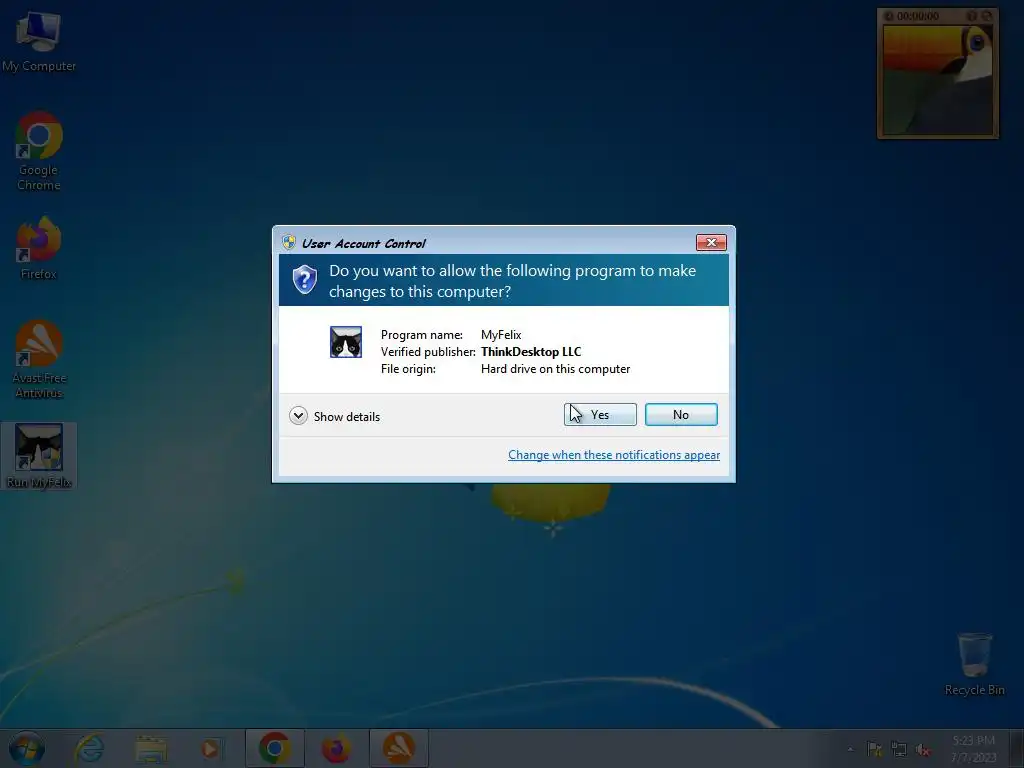Close the User Account Control dialog
Screen dimensions: 1024x768
711,243
